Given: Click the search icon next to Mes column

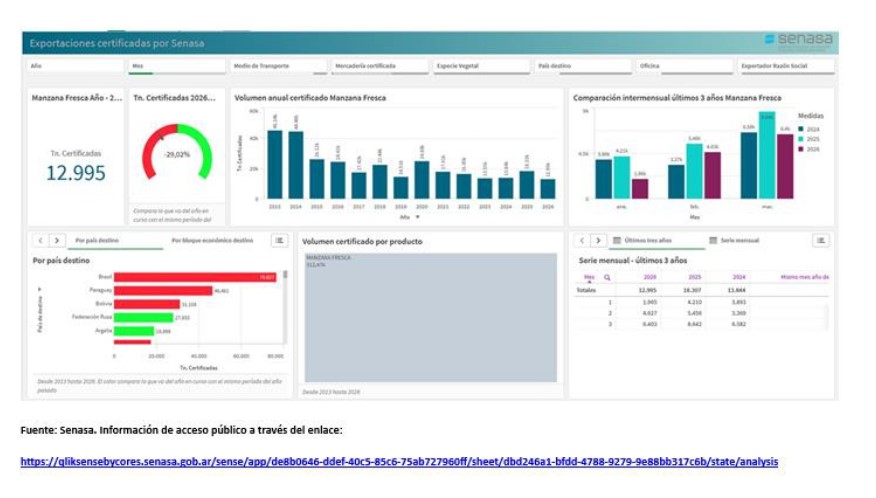Looking at the screenshot, I should (606, 277).
